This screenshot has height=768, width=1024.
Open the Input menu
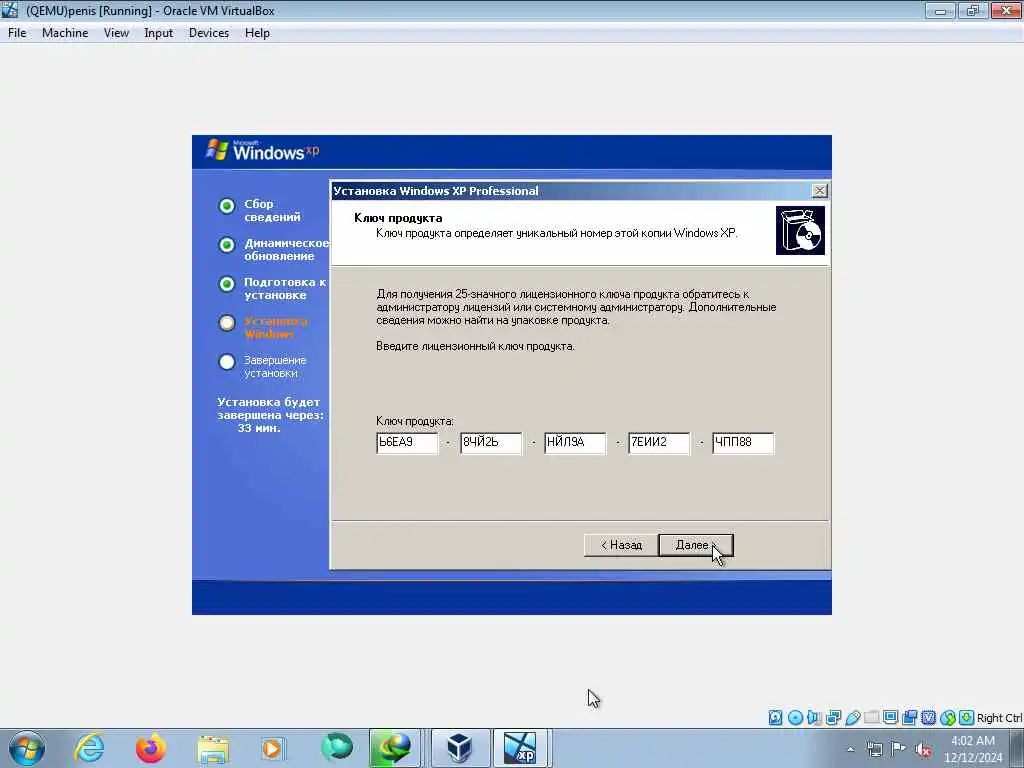158,33
